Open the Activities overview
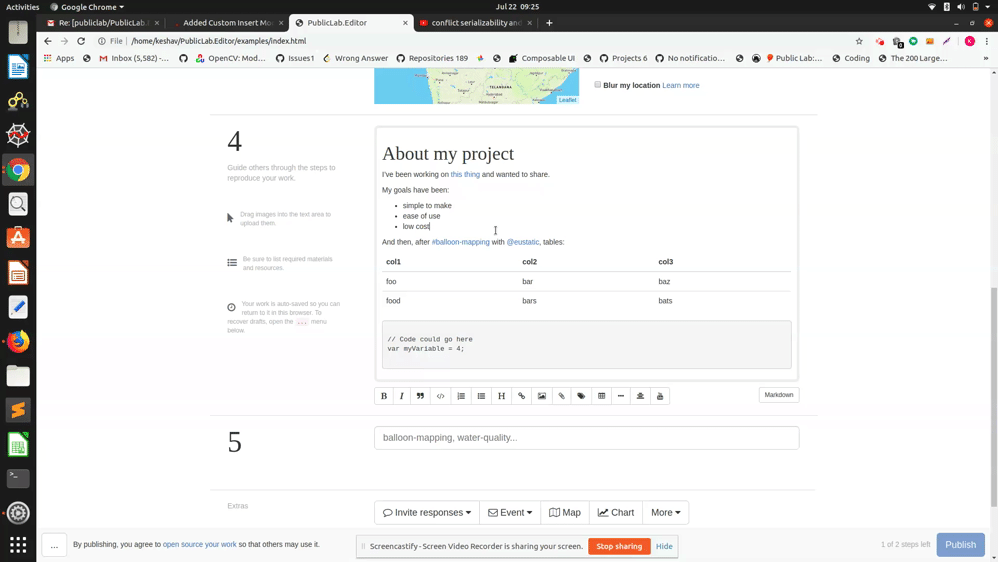Viewport: 998px width, 562px height. 22,6
